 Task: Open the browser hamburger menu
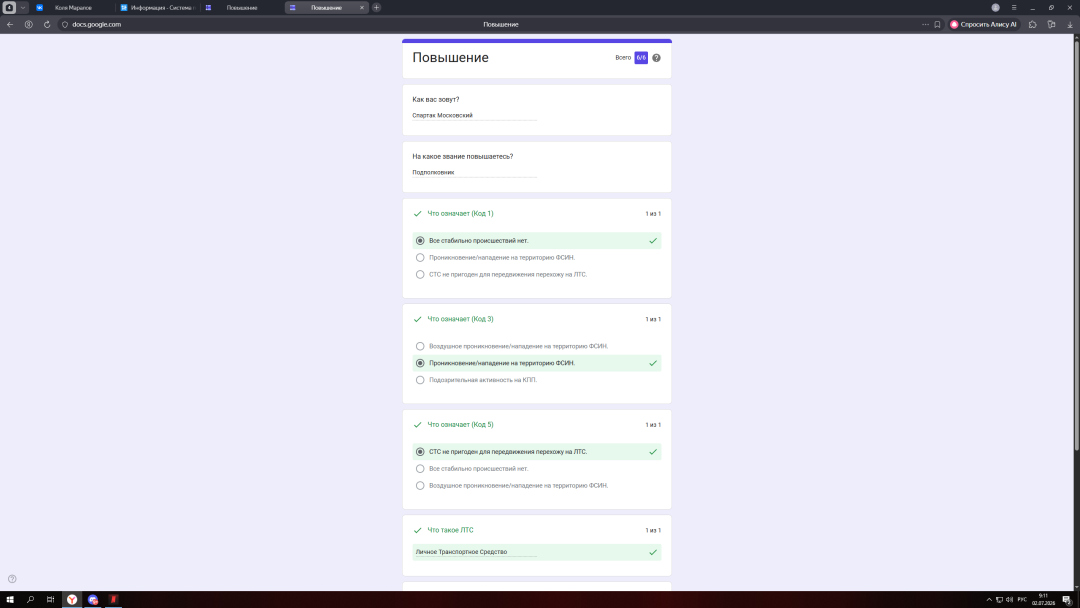tap(1014, 8)
